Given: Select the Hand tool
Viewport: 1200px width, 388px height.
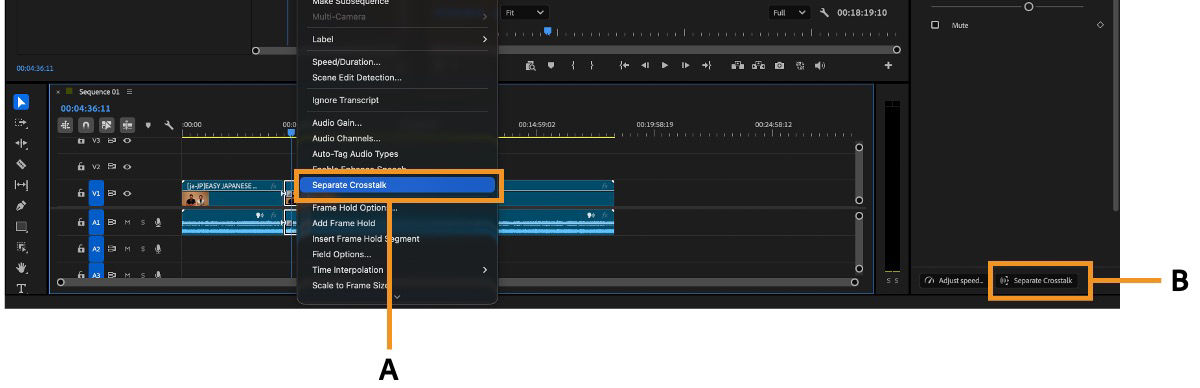Looking at the screenshot, I should click(21, 268).
